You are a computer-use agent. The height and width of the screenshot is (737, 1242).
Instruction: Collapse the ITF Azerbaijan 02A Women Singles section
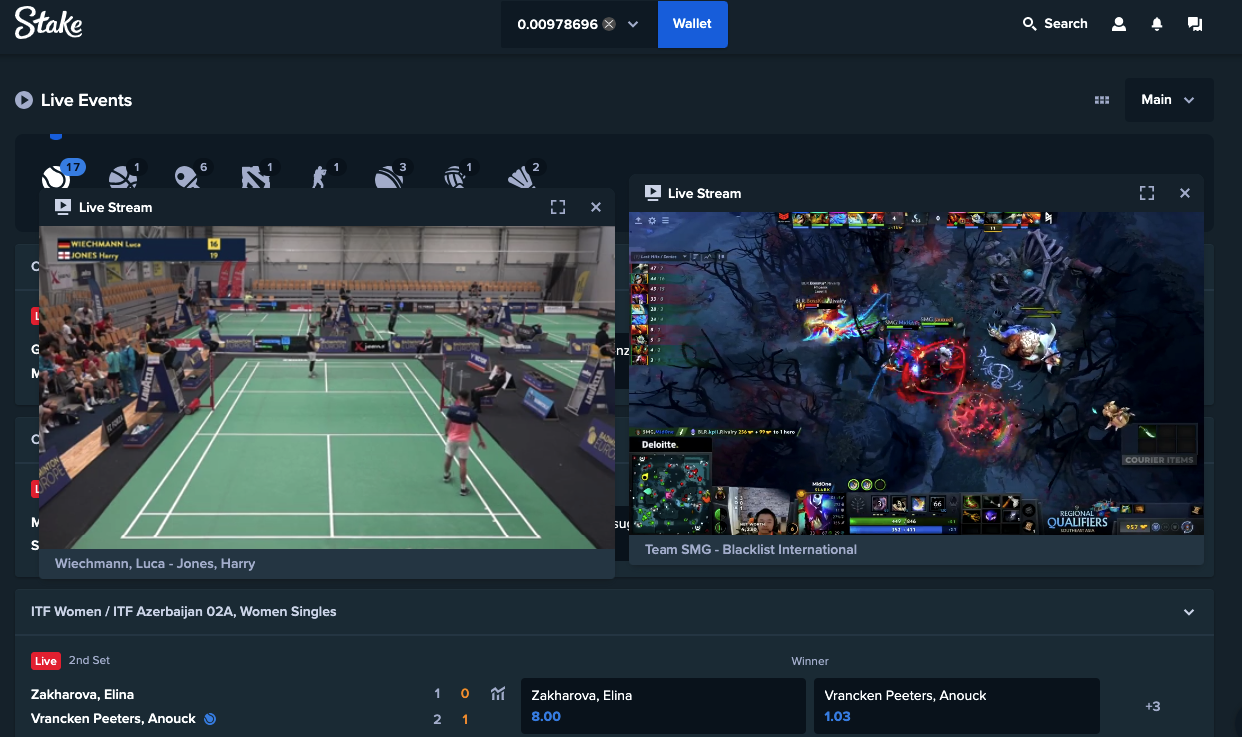(x=1189, y=612)
